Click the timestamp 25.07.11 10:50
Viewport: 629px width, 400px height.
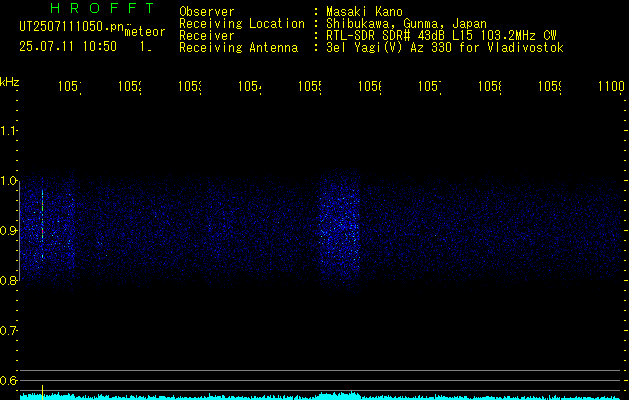68,47
